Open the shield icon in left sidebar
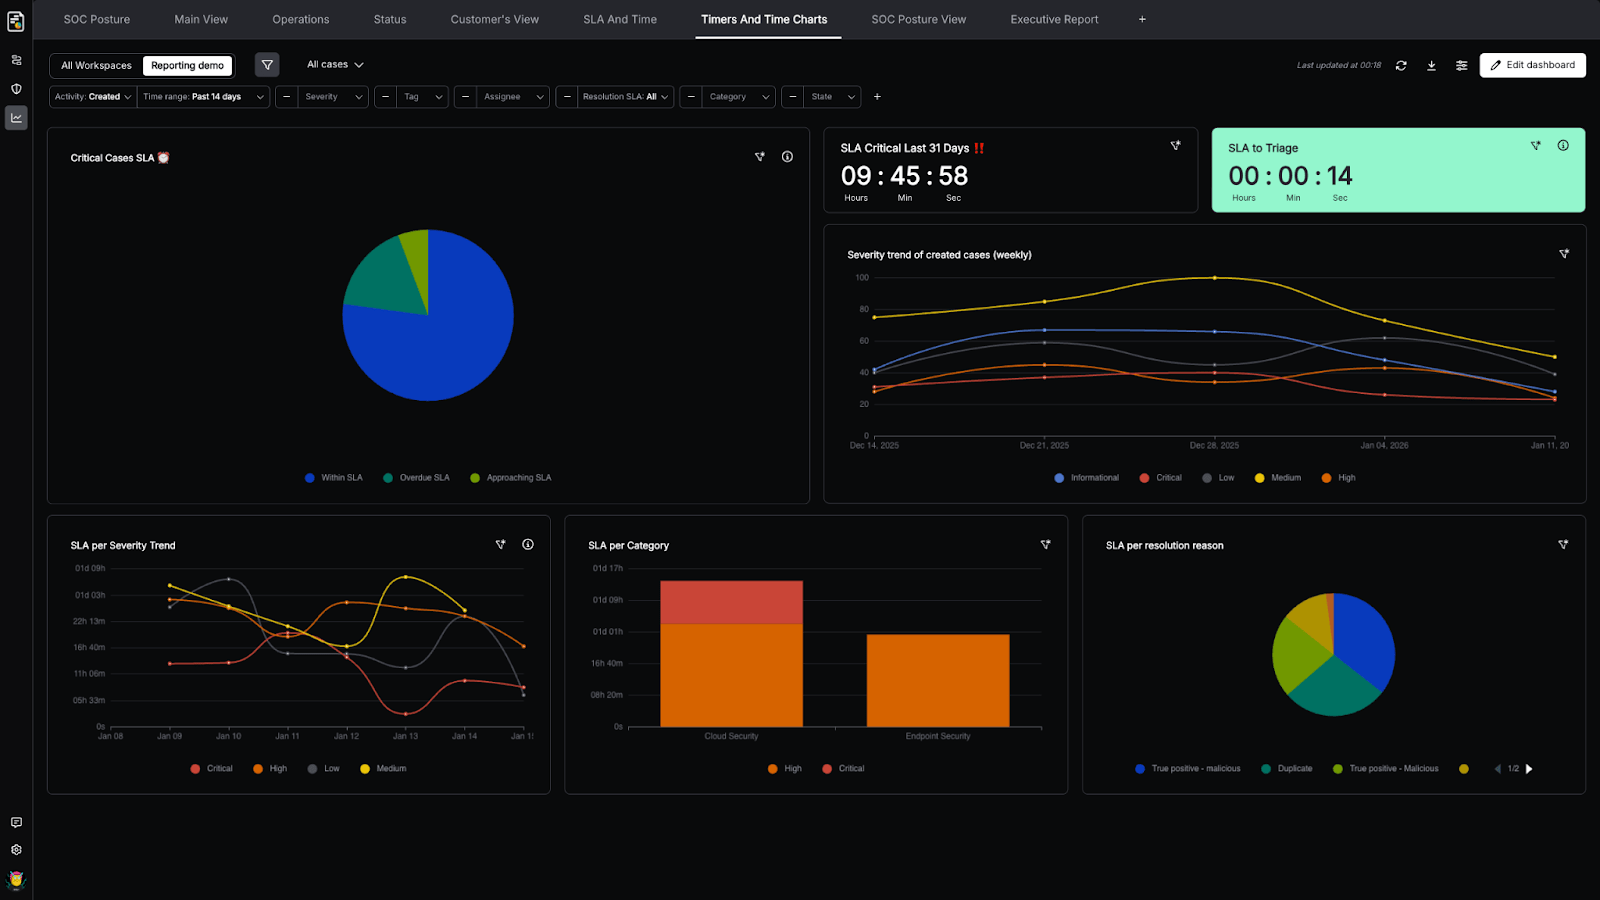Screen dimensions: 1600x900 [x=16, y=88]
